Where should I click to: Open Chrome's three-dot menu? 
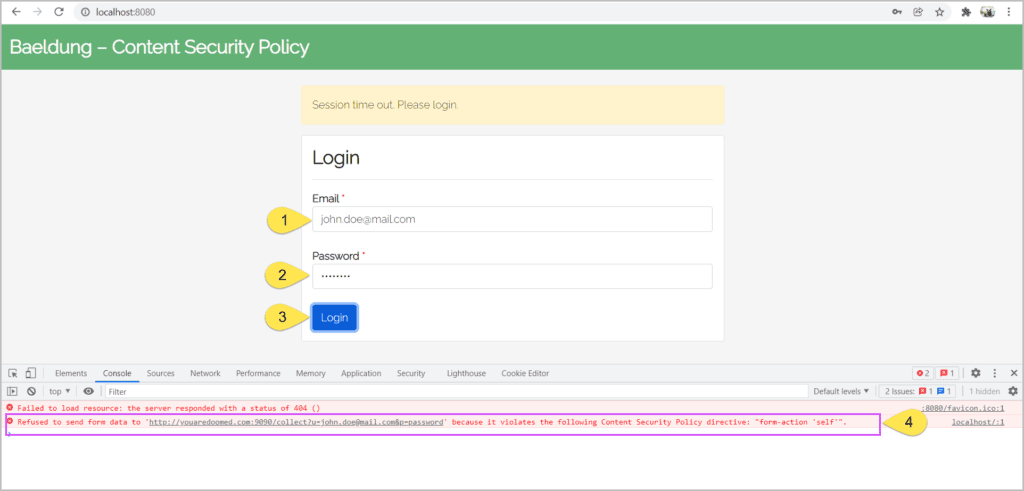[1010, 12]
